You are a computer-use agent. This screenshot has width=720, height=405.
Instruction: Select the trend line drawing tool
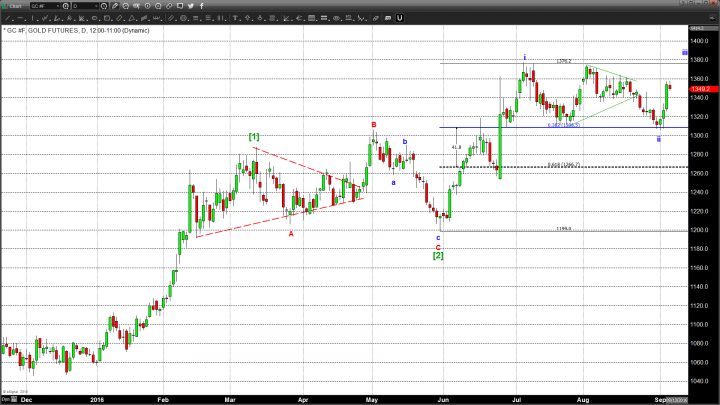click(8, 18)
